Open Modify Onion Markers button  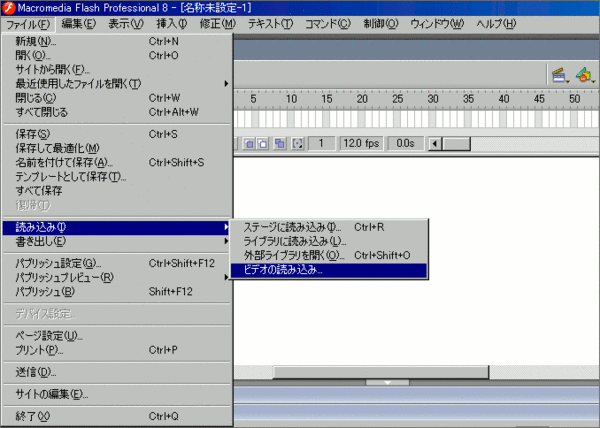(x=297, y=144)
